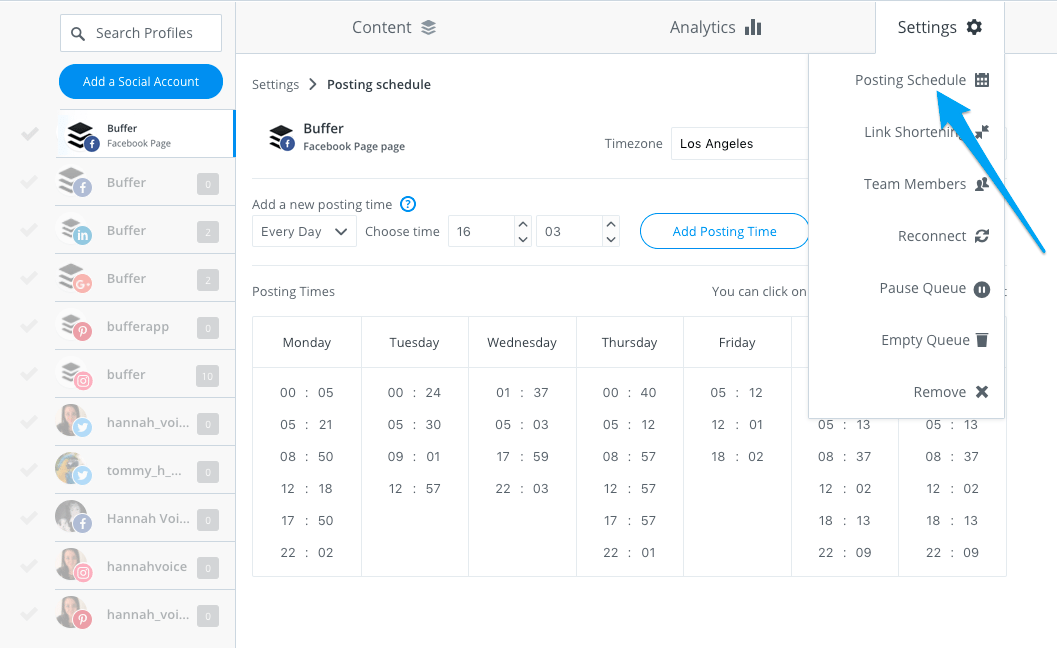The height and width of the screenshot is (648, 1057).
Task: Click Thursday posting time 22 : 01
Action: coord(629,552)
